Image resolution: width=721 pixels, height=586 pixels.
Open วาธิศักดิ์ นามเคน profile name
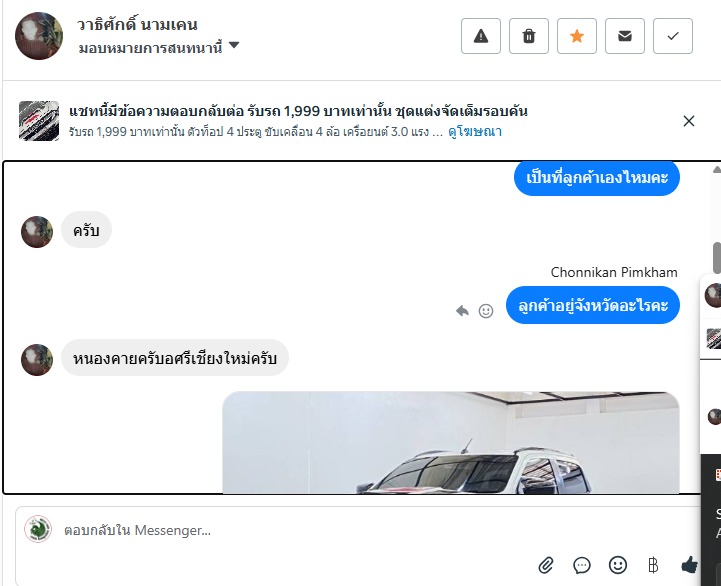tap(137, 24)
